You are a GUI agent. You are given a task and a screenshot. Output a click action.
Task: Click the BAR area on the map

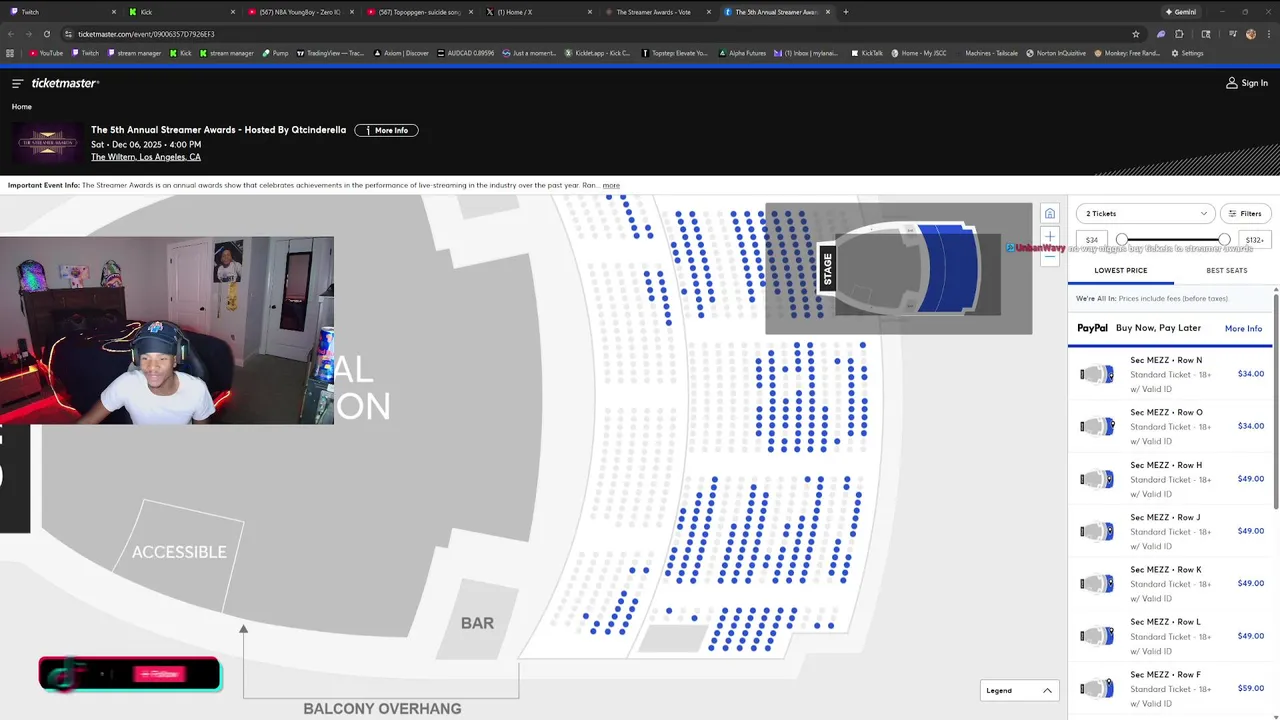[x=477, y=623]
